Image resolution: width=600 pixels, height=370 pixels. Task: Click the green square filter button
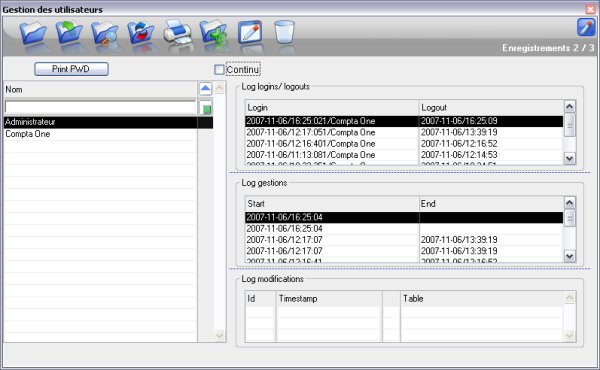(206, 109)
